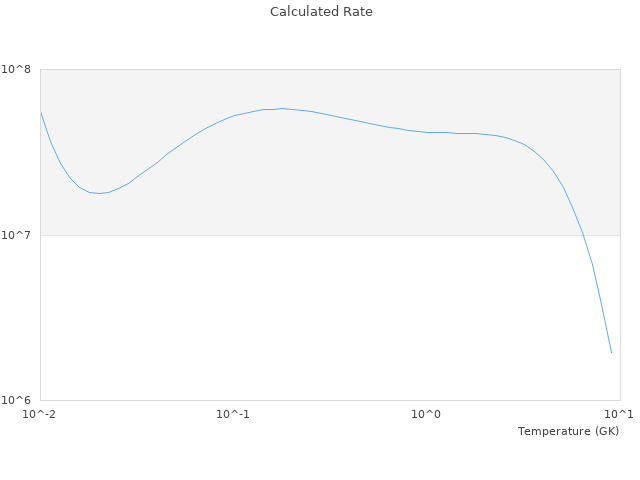This screenshot has height=480, width=640.
Task: Click the 10^1 x-axis label
Action: pyautogui.click(x=619, y=415)
